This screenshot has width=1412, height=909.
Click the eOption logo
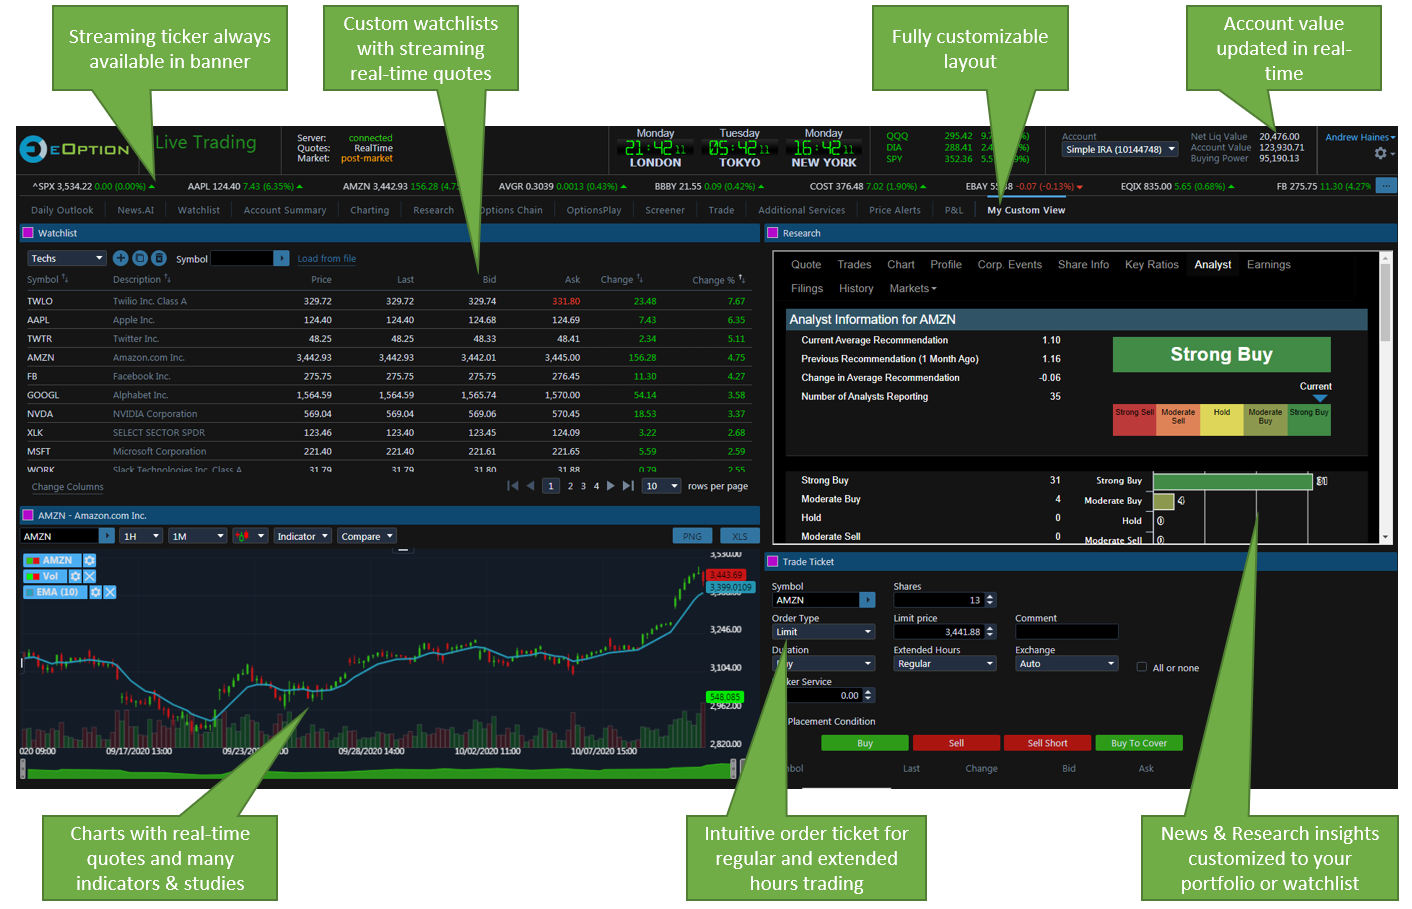[76, 149]
